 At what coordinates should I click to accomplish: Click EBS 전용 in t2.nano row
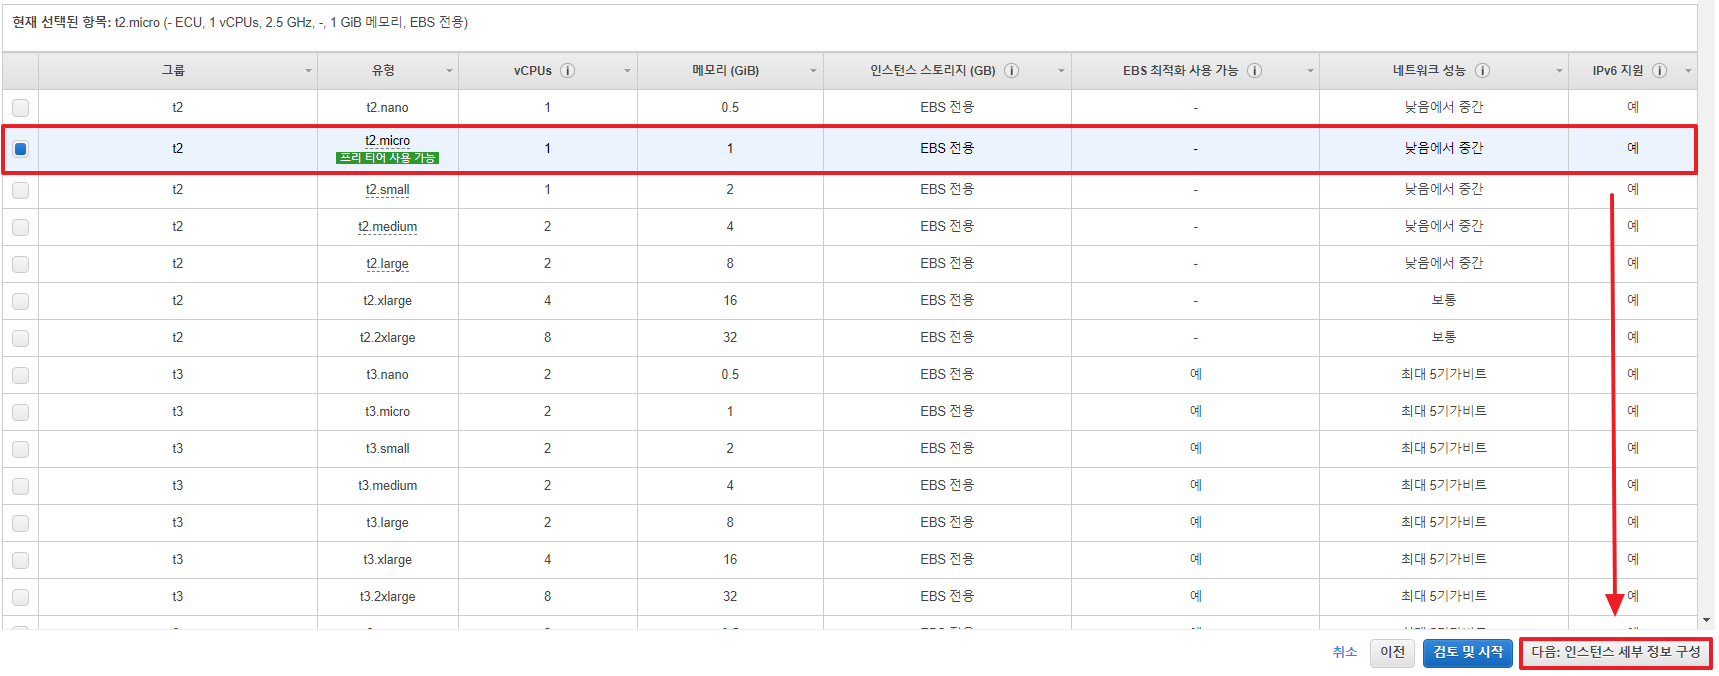[947, 108]
